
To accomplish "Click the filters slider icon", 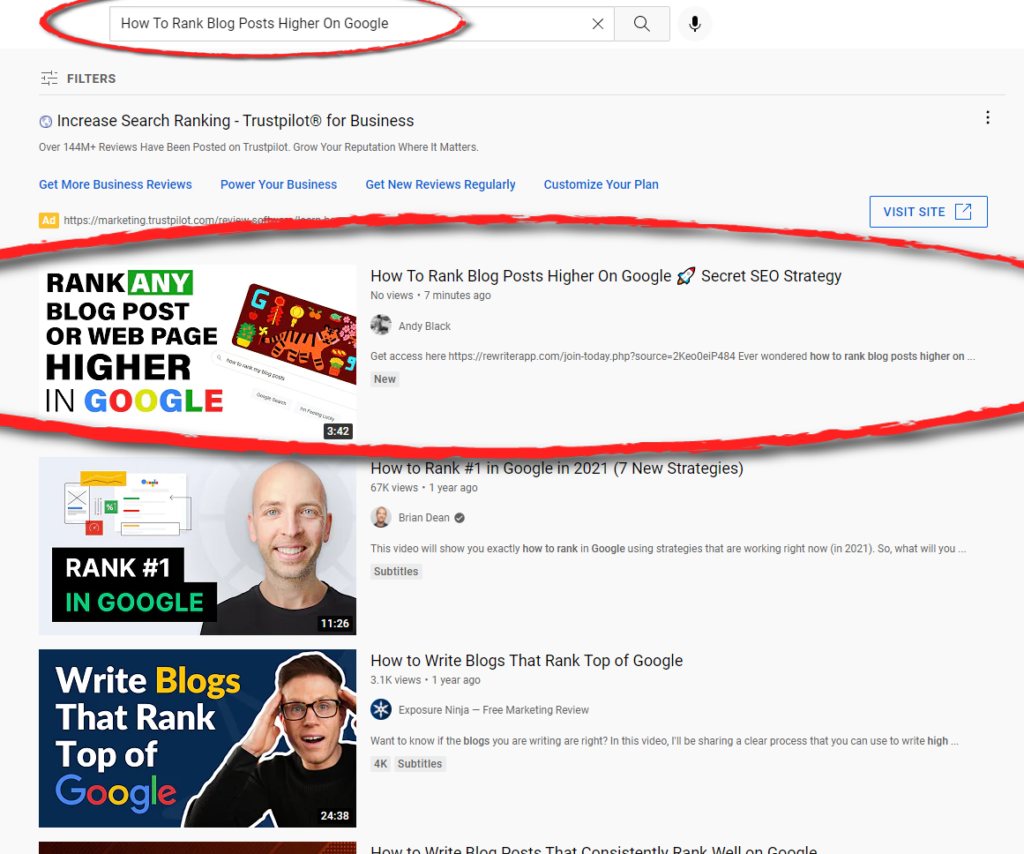I will point(49,78).
